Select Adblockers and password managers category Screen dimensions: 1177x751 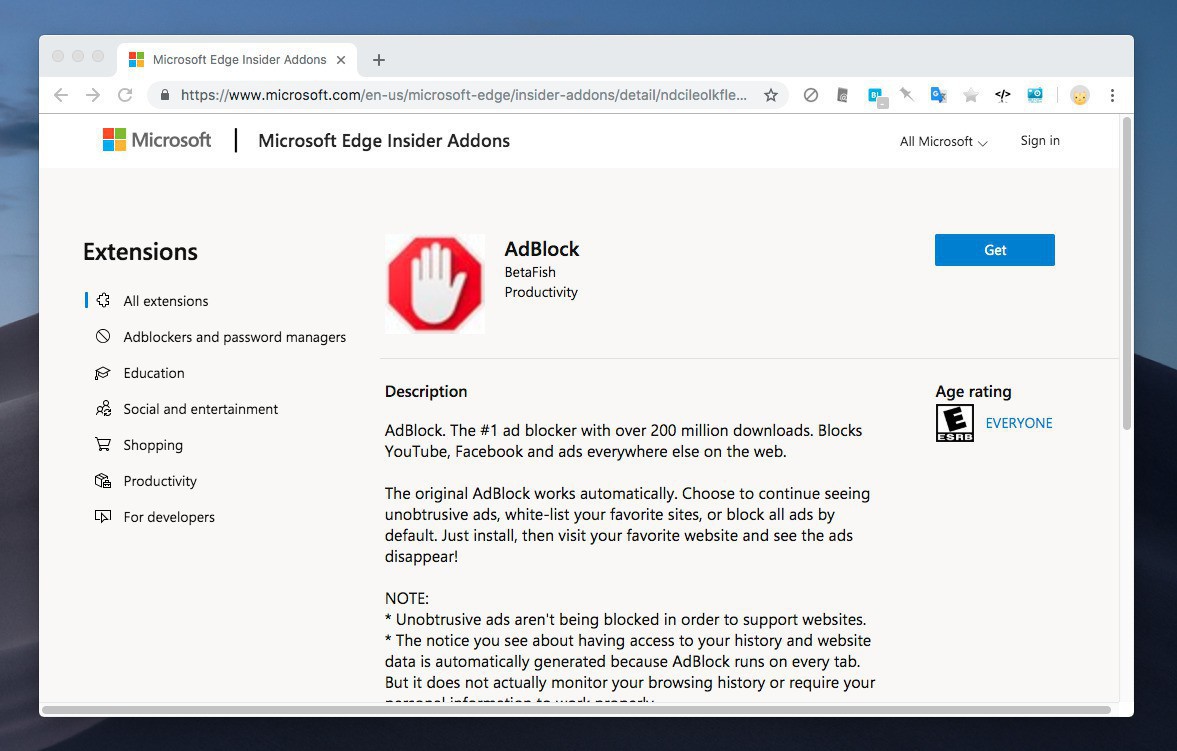[234, 337]
